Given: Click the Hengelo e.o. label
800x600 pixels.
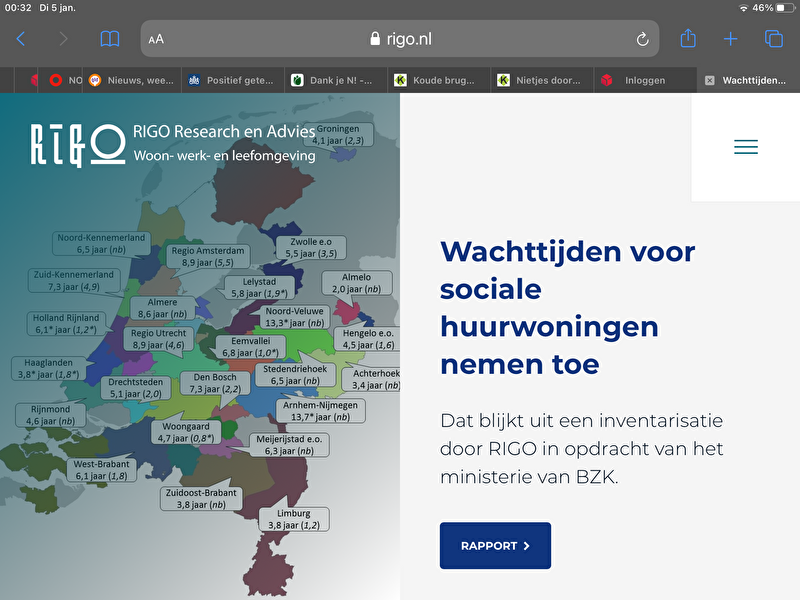Looking at the screenshot, I should pos(368,339).
